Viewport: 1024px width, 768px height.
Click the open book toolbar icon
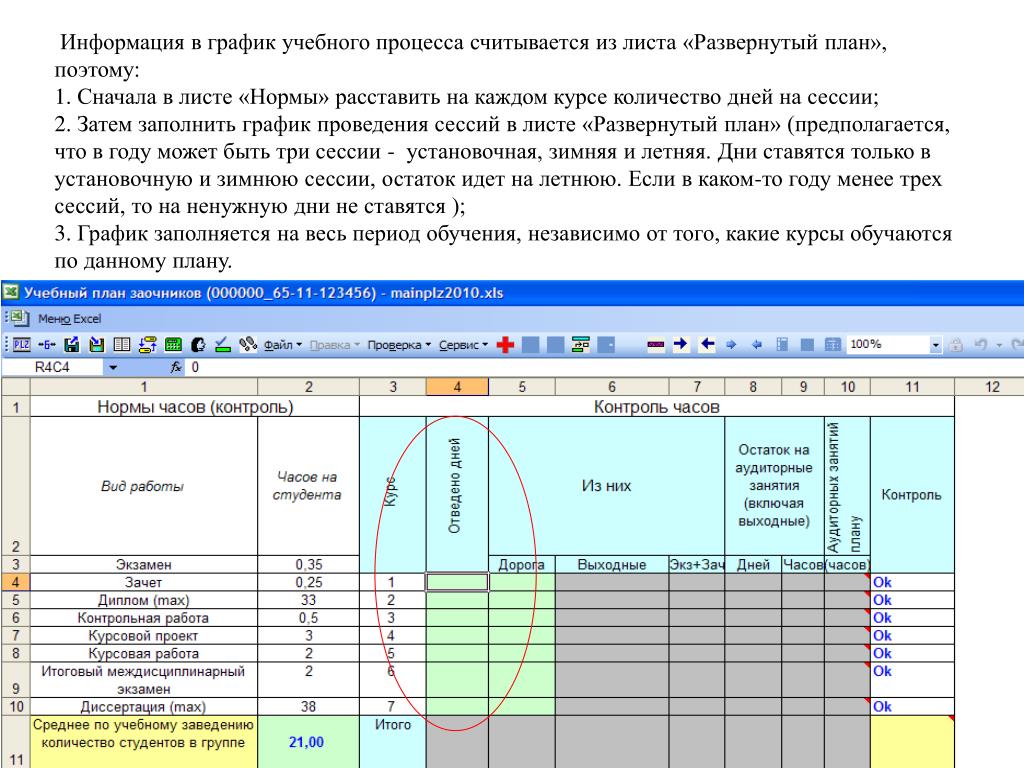coord(122,344)
